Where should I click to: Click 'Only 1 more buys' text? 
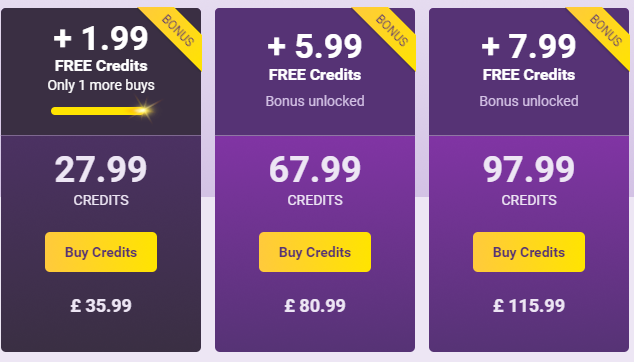coord(101,85)
